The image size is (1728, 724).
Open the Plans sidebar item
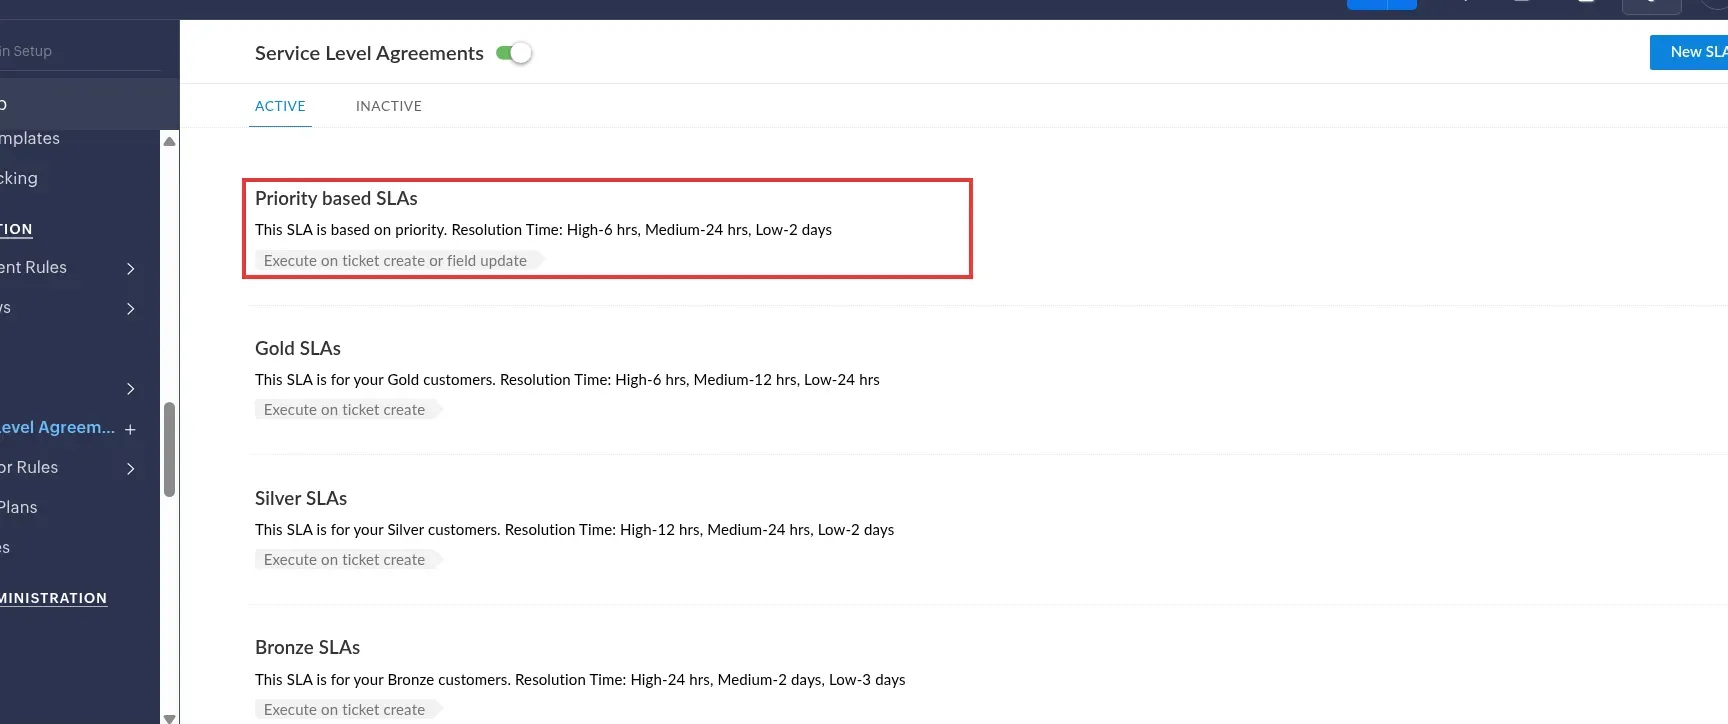point(19,507)
